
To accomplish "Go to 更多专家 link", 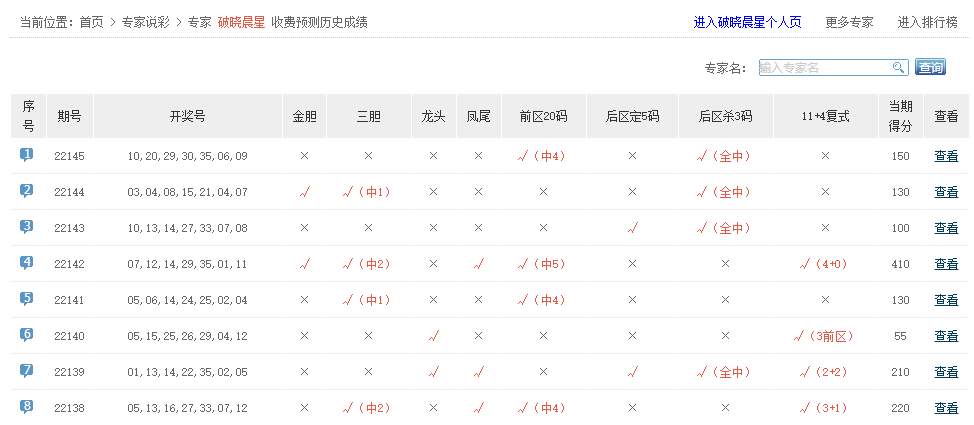I will click(849, 22).
